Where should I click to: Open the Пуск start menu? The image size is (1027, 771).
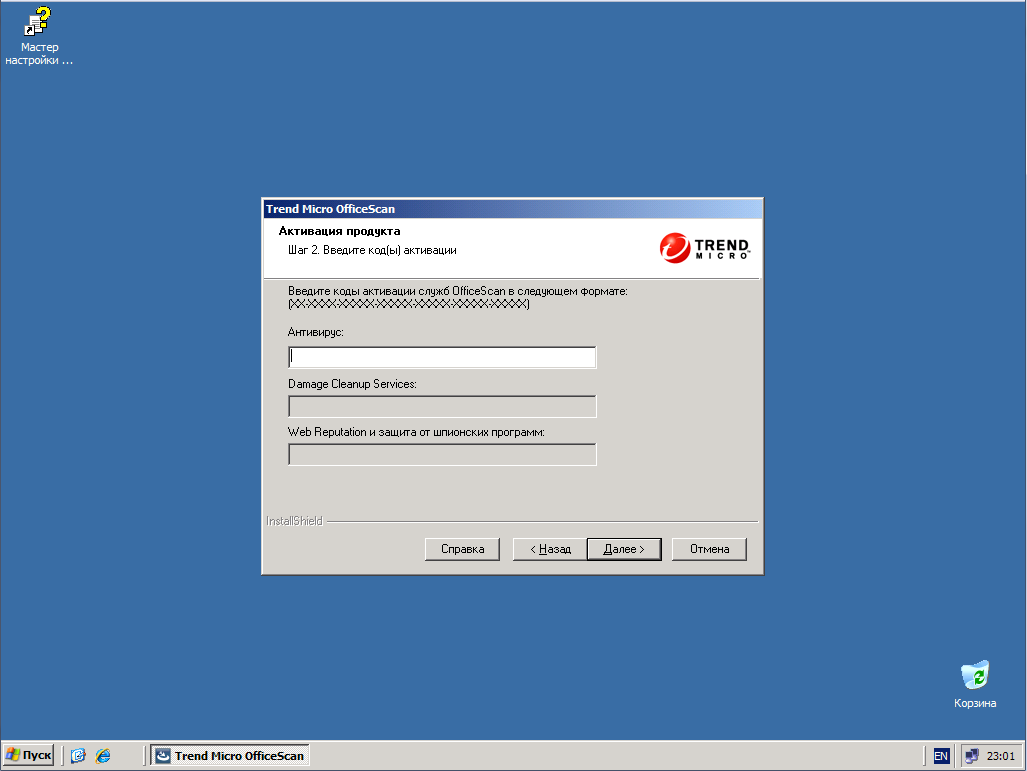coord(28,755)
